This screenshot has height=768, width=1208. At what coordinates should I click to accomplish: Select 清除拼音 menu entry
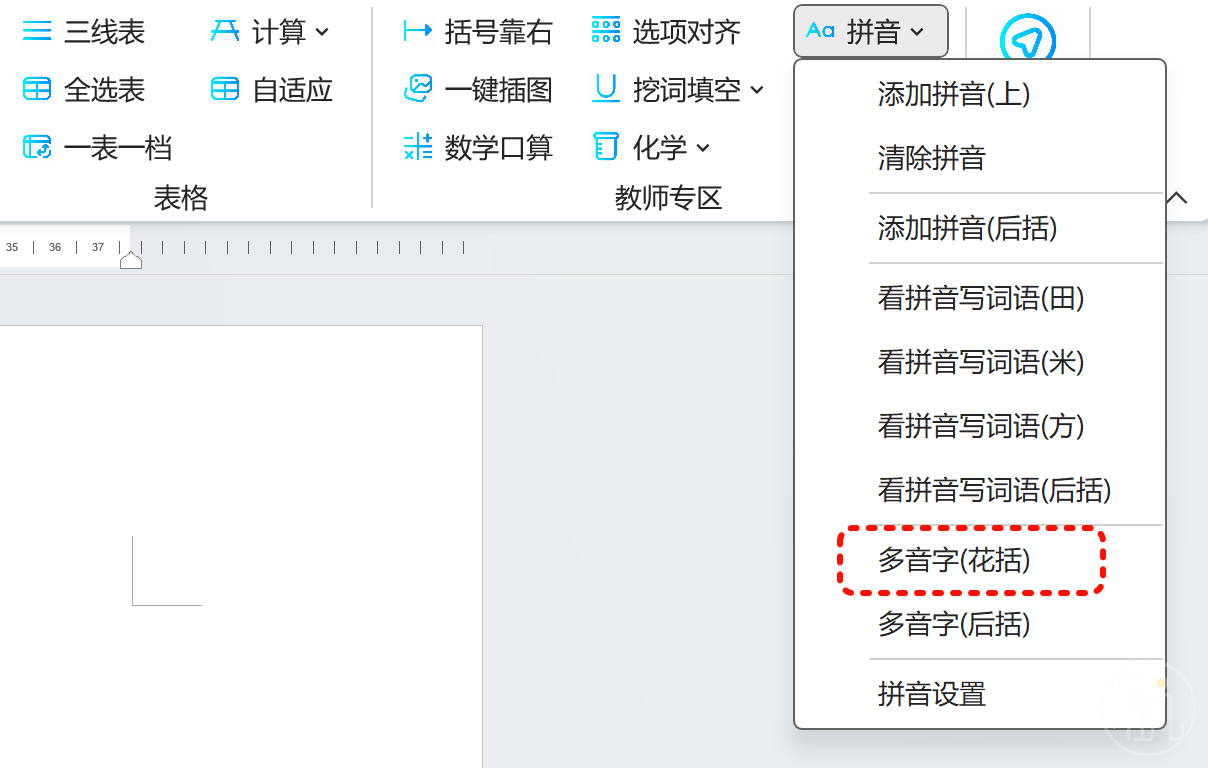pyautogui.click(x=932, y=158)
